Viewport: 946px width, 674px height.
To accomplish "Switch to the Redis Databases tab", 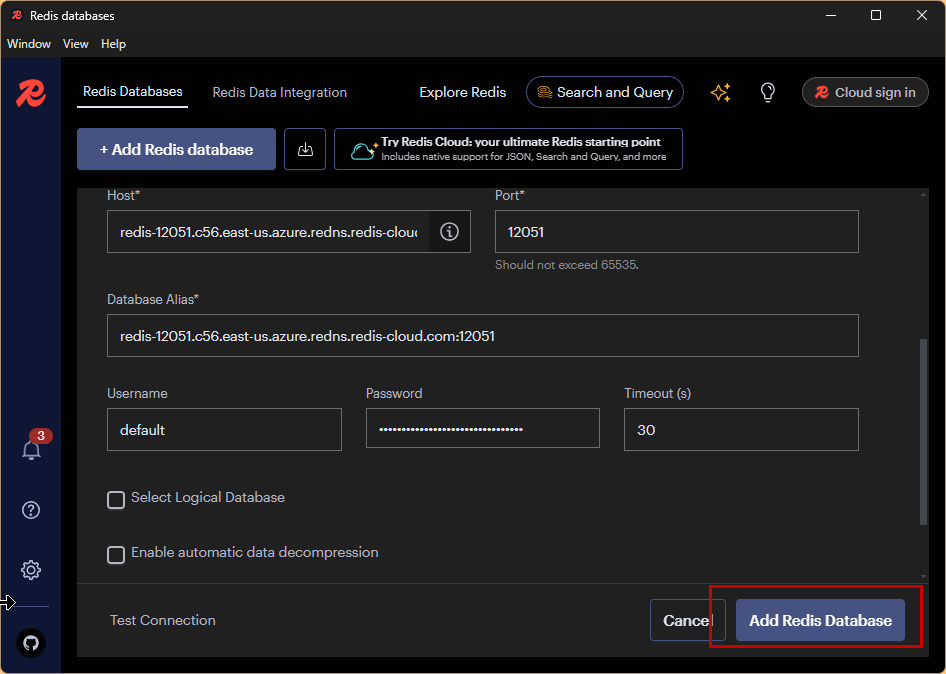I will click(x=133, y=92).
